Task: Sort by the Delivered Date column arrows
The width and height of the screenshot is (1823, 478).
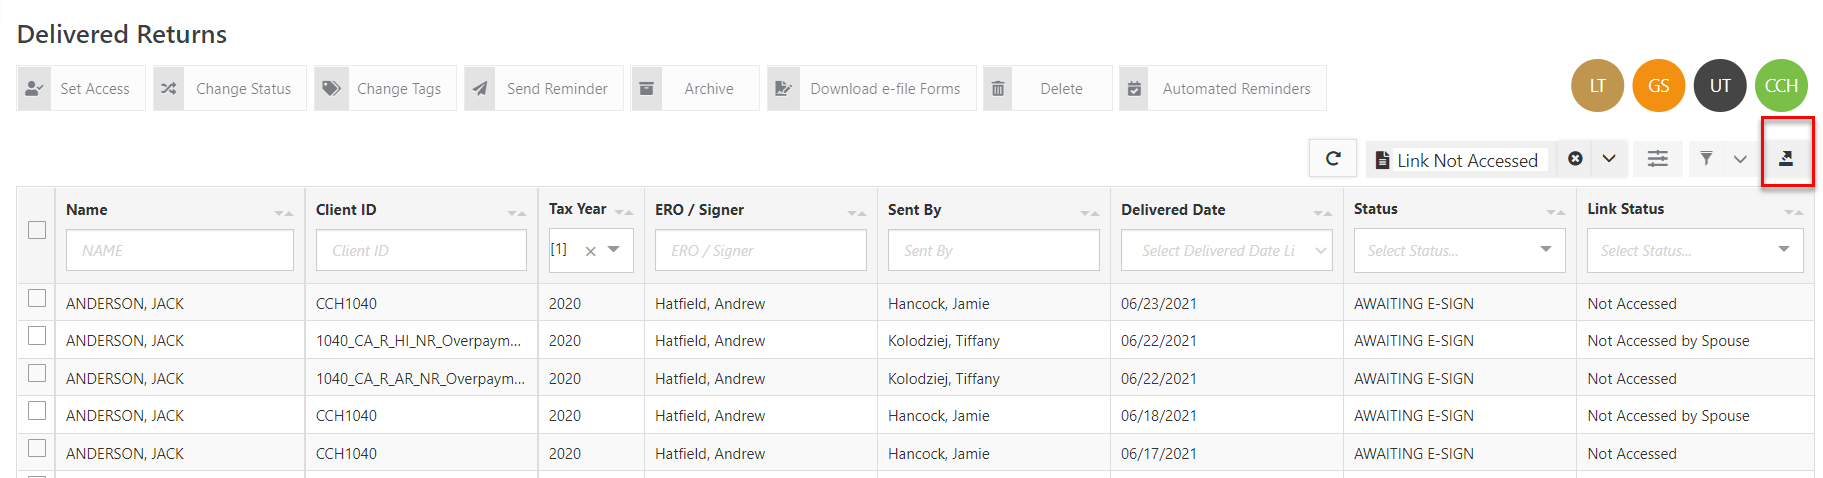Action: click(1323, 212)
